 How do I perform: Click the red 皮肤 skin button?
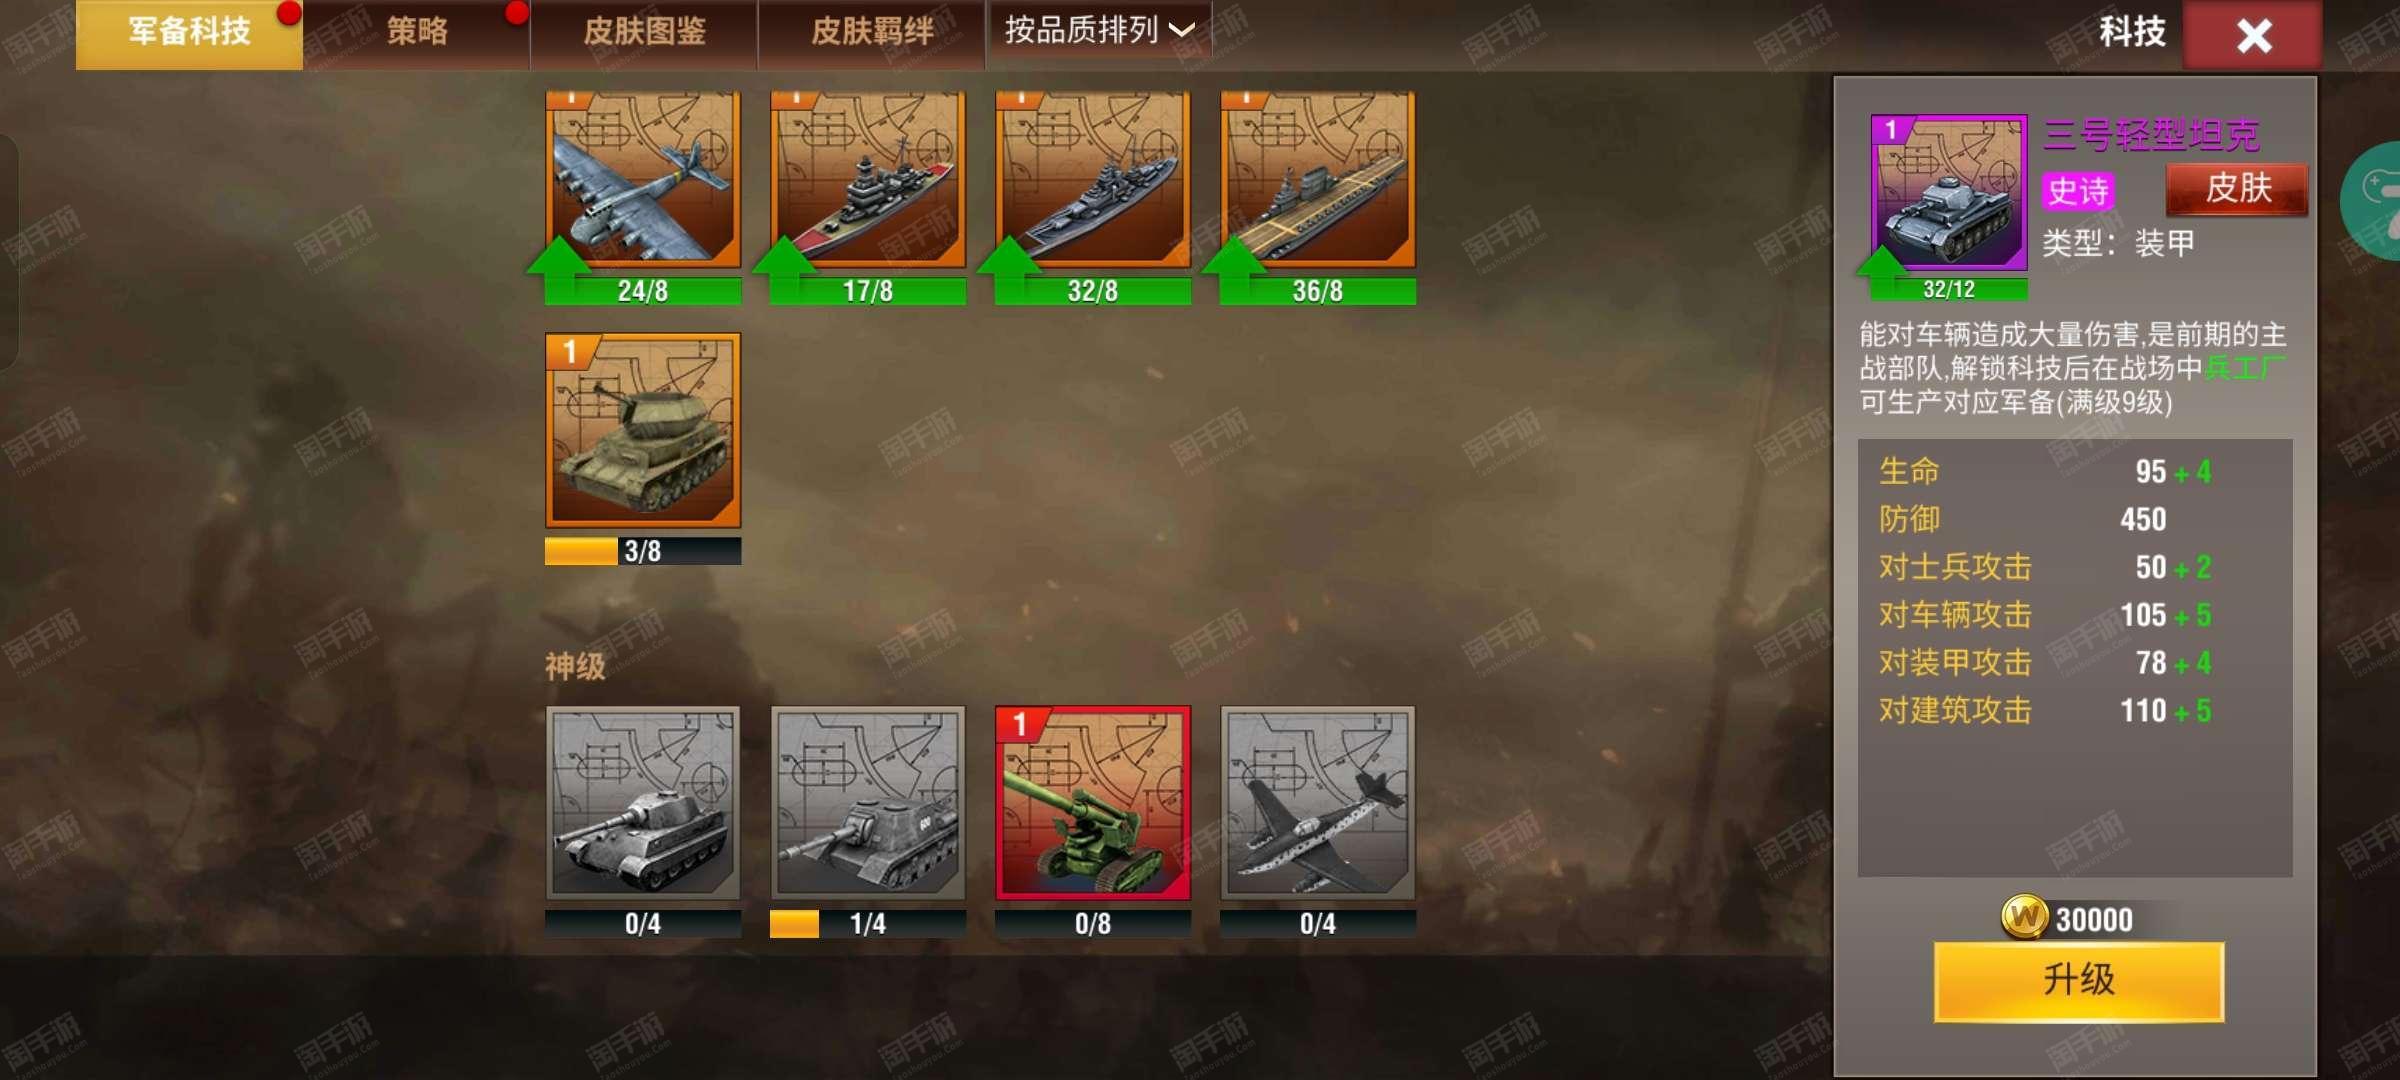(2237, 189)
